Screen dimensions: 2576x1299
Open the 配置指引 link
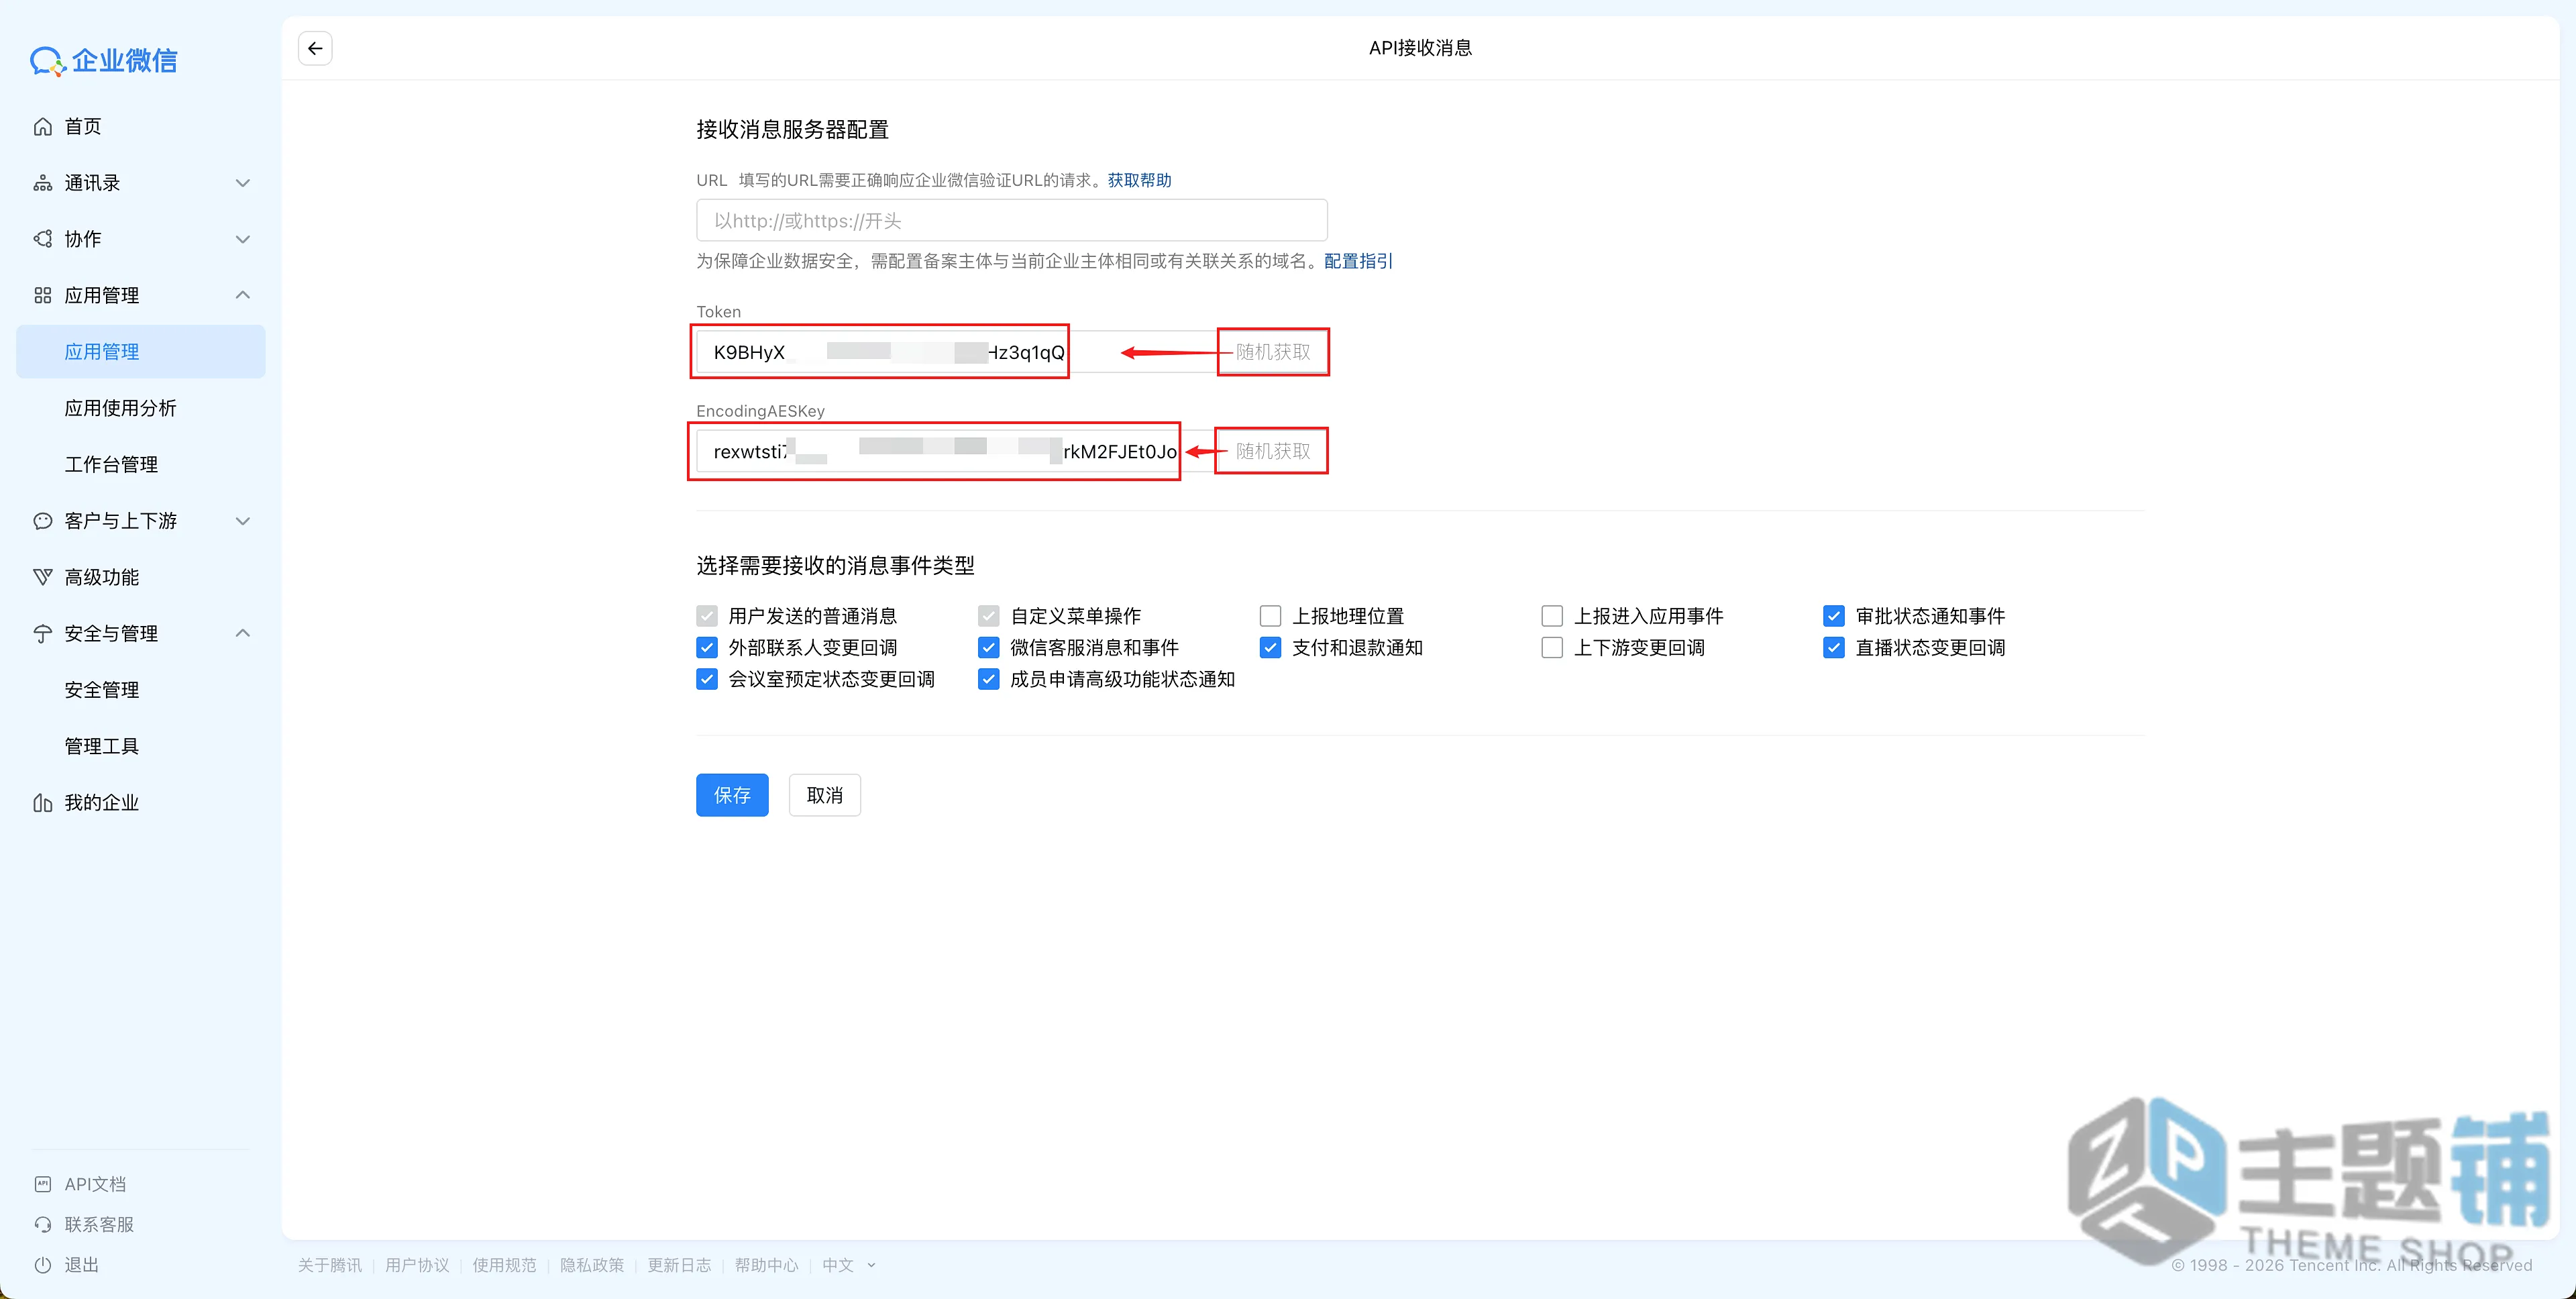click(x=1358, y=261)
